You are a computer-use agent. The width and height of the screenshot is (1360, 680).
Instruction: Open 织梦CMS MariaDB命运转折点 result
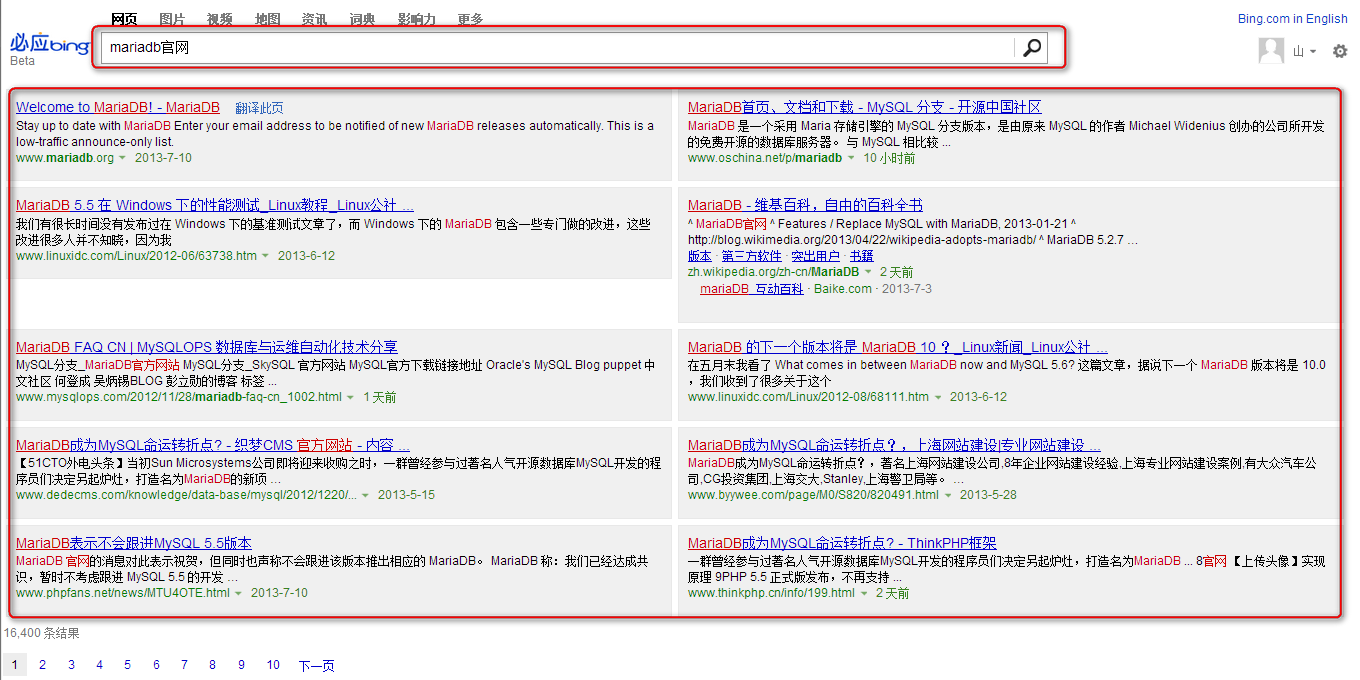coord(213,445)
